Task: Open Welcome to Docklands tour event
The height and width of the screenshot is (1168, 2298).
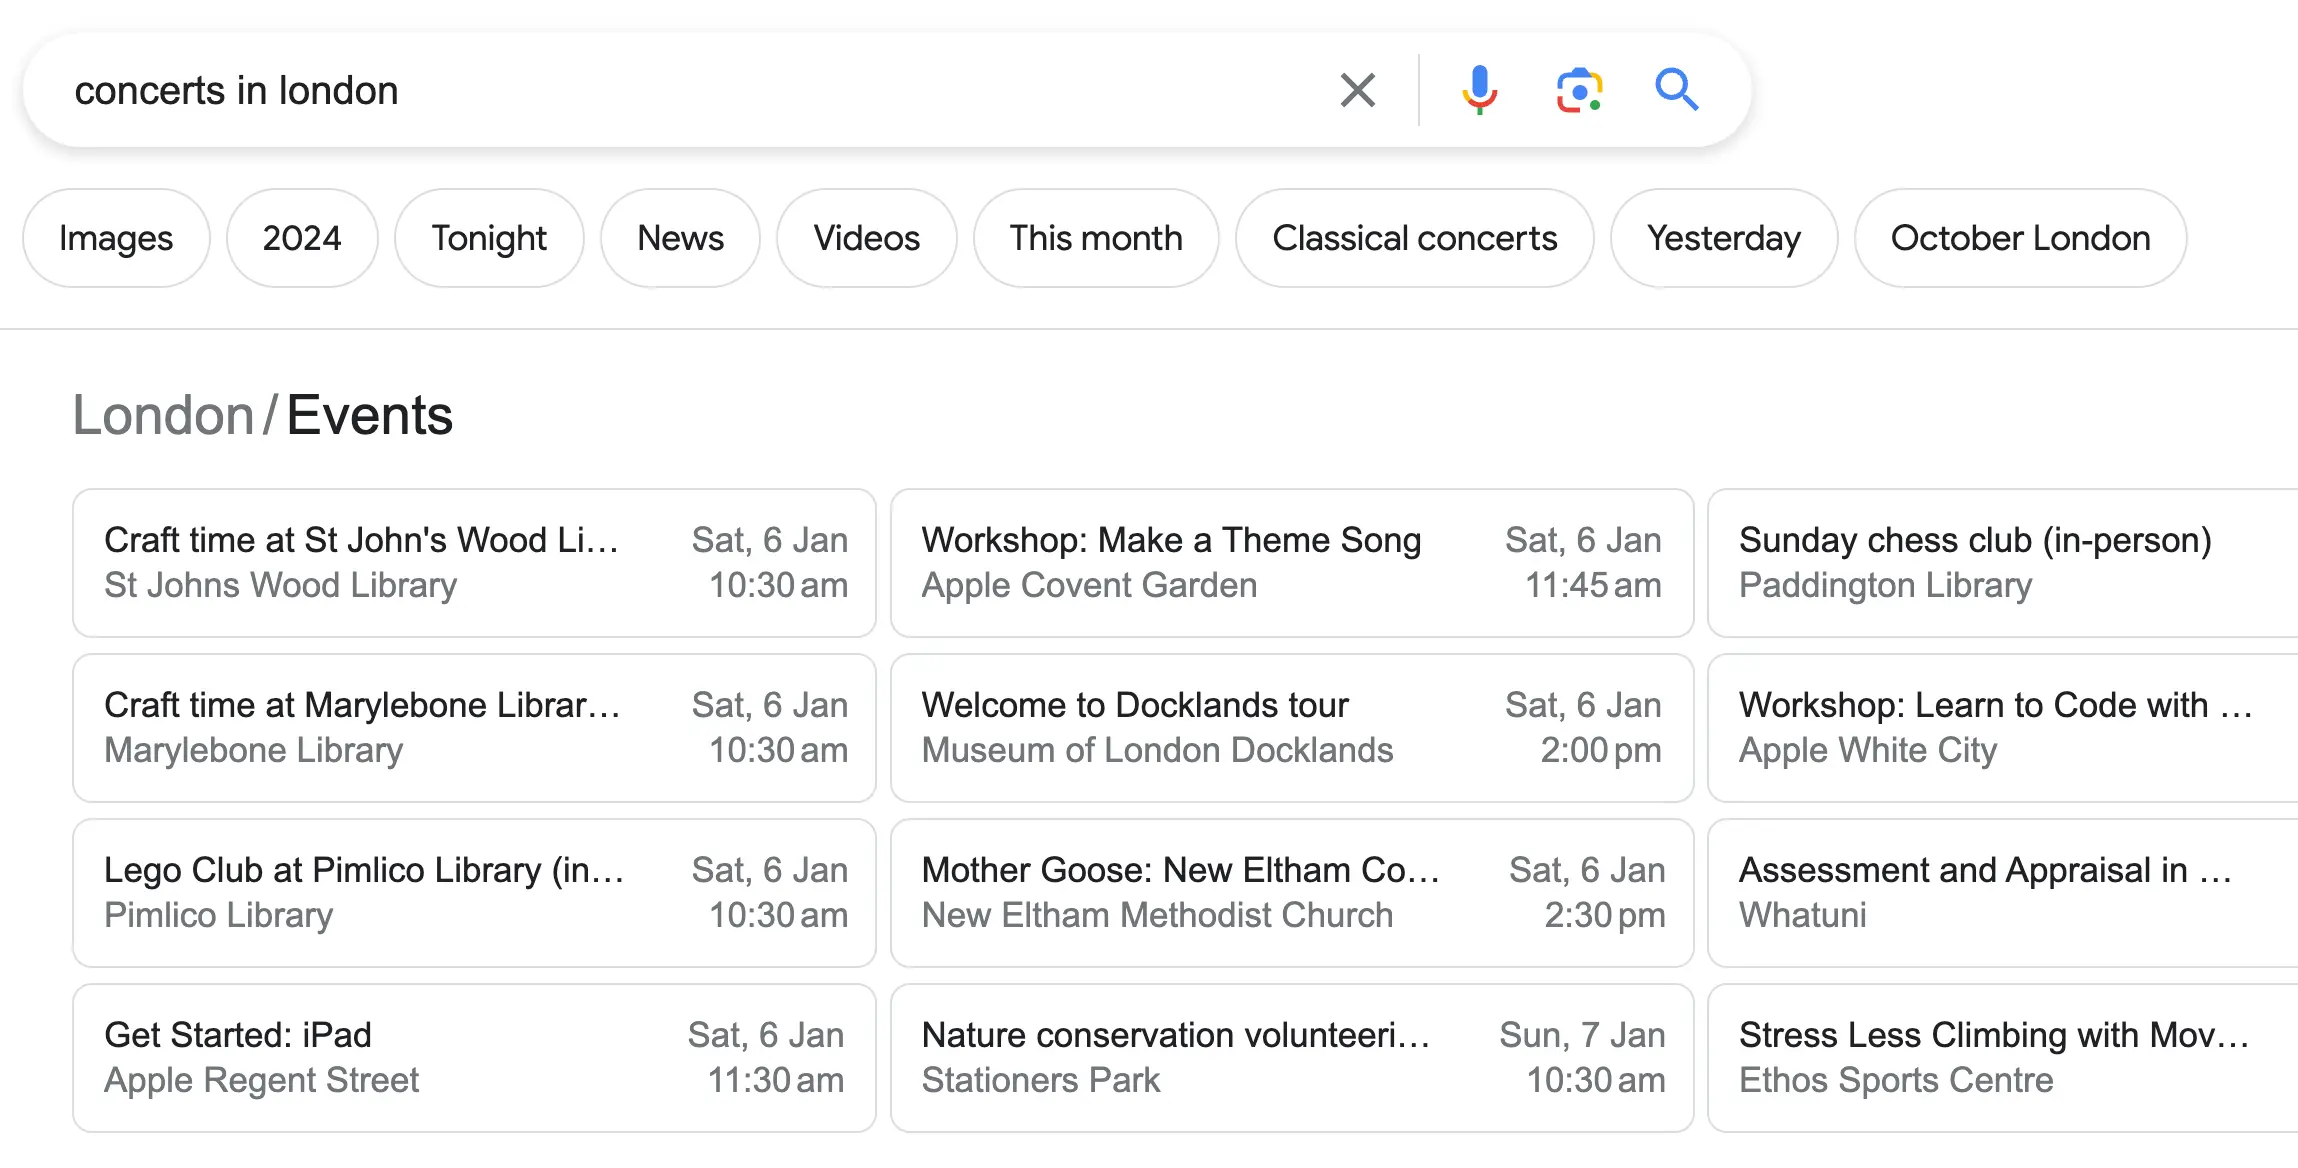Action: tap(1291, 727)
